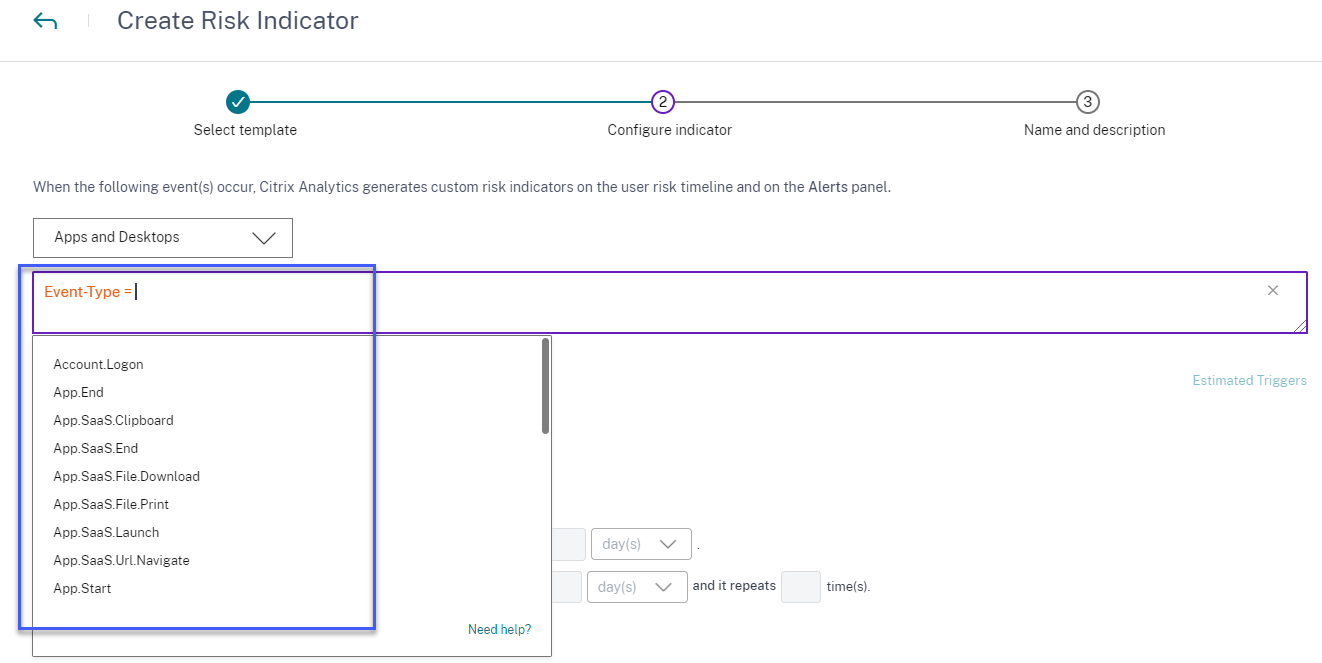Click the back arrow icon
Image resolution: width=1322 pixels, height=663 pixels.
coord(45,21)
